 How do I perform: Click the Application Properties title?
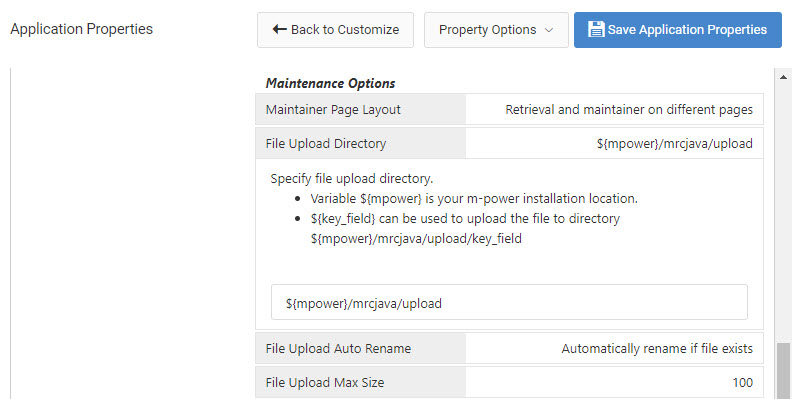[82, 29]
